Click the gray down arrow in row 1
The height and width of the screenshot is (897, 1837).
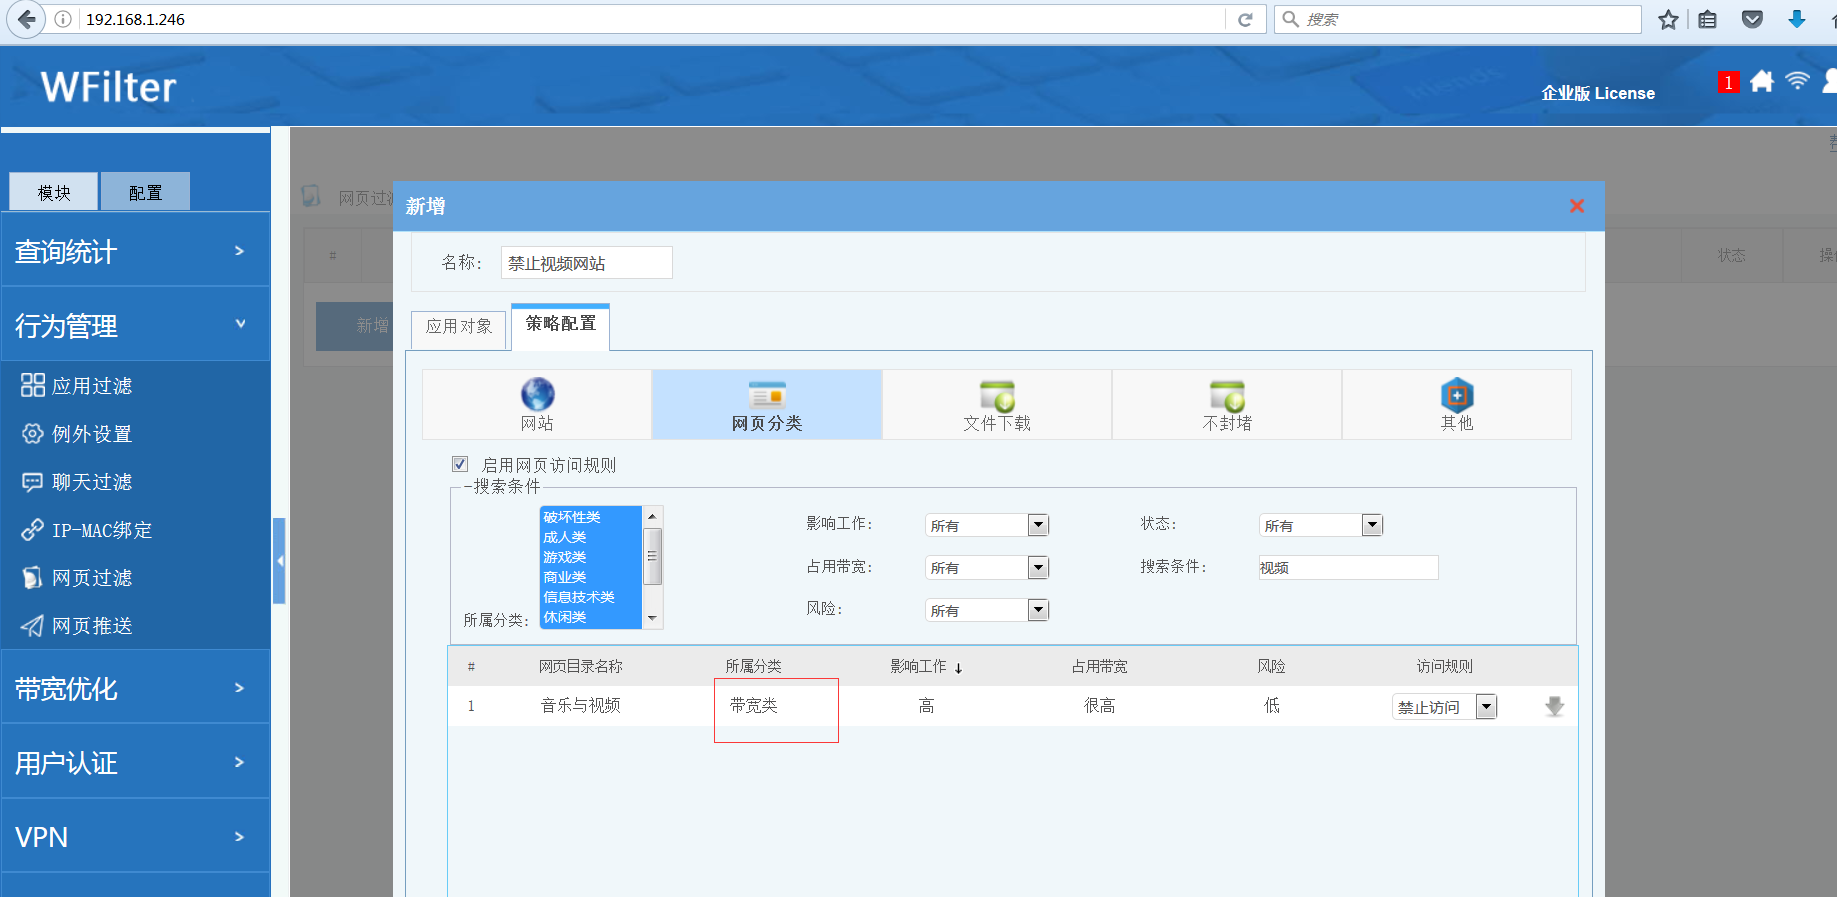[x=1554, y=707]
